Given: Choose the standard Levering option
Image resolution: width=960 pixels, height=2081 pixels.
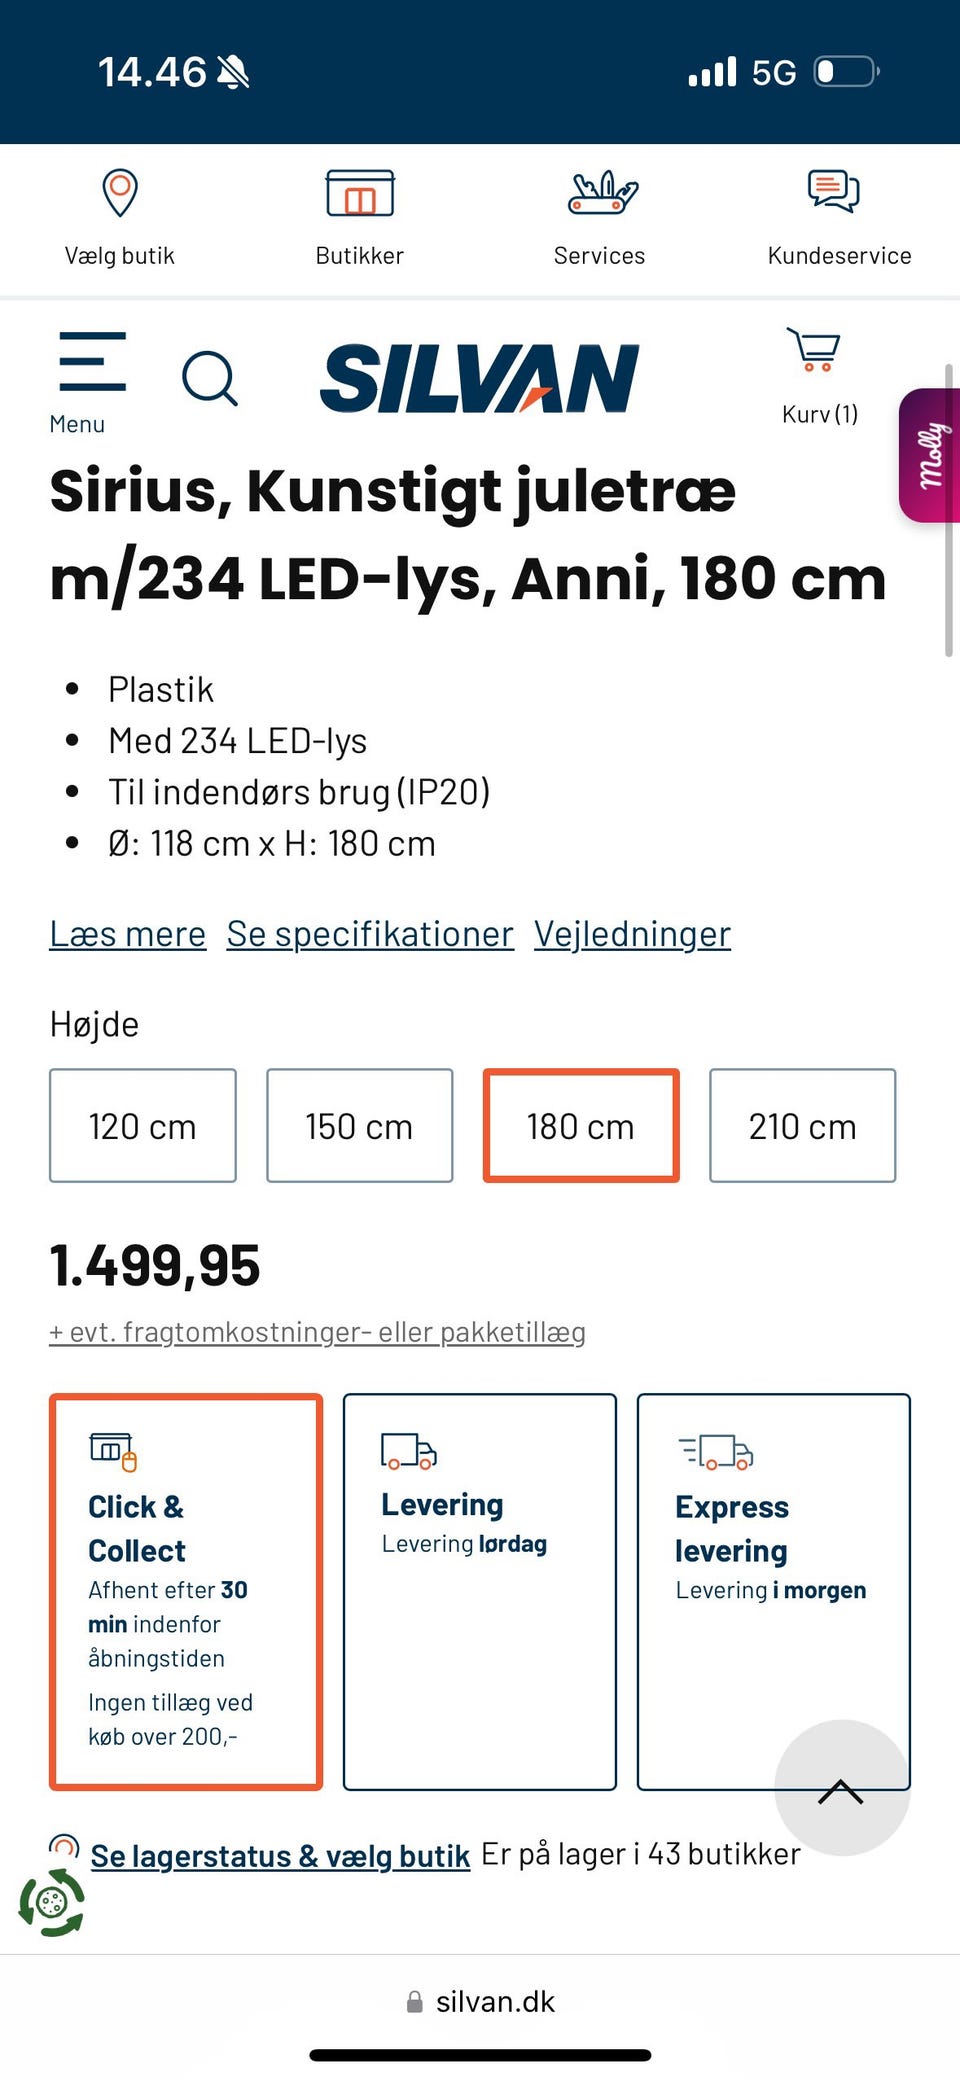Looking at the screenshot, I should click(480, 1591).
